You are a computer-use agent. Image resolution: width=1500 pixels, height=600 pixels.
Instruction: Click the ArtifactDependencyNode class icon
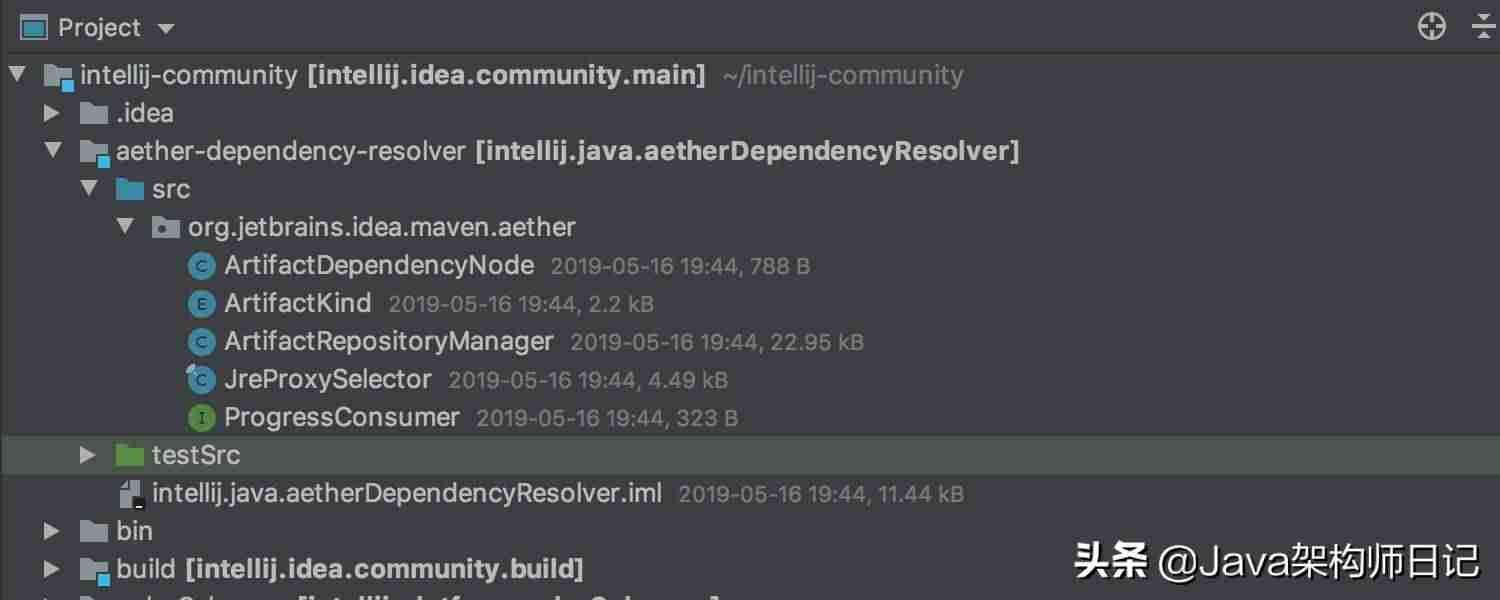202,266
